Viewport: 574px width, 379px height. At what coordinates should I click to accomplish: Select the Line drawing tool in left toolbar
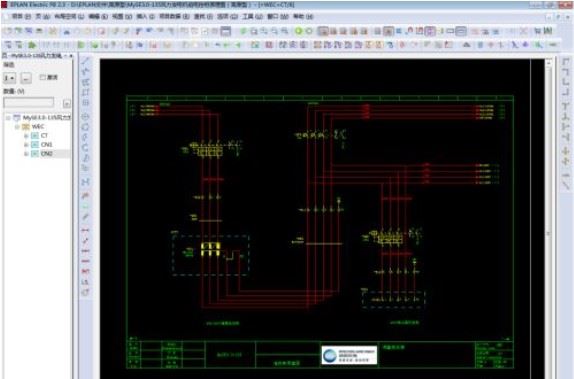coord(86,61)
